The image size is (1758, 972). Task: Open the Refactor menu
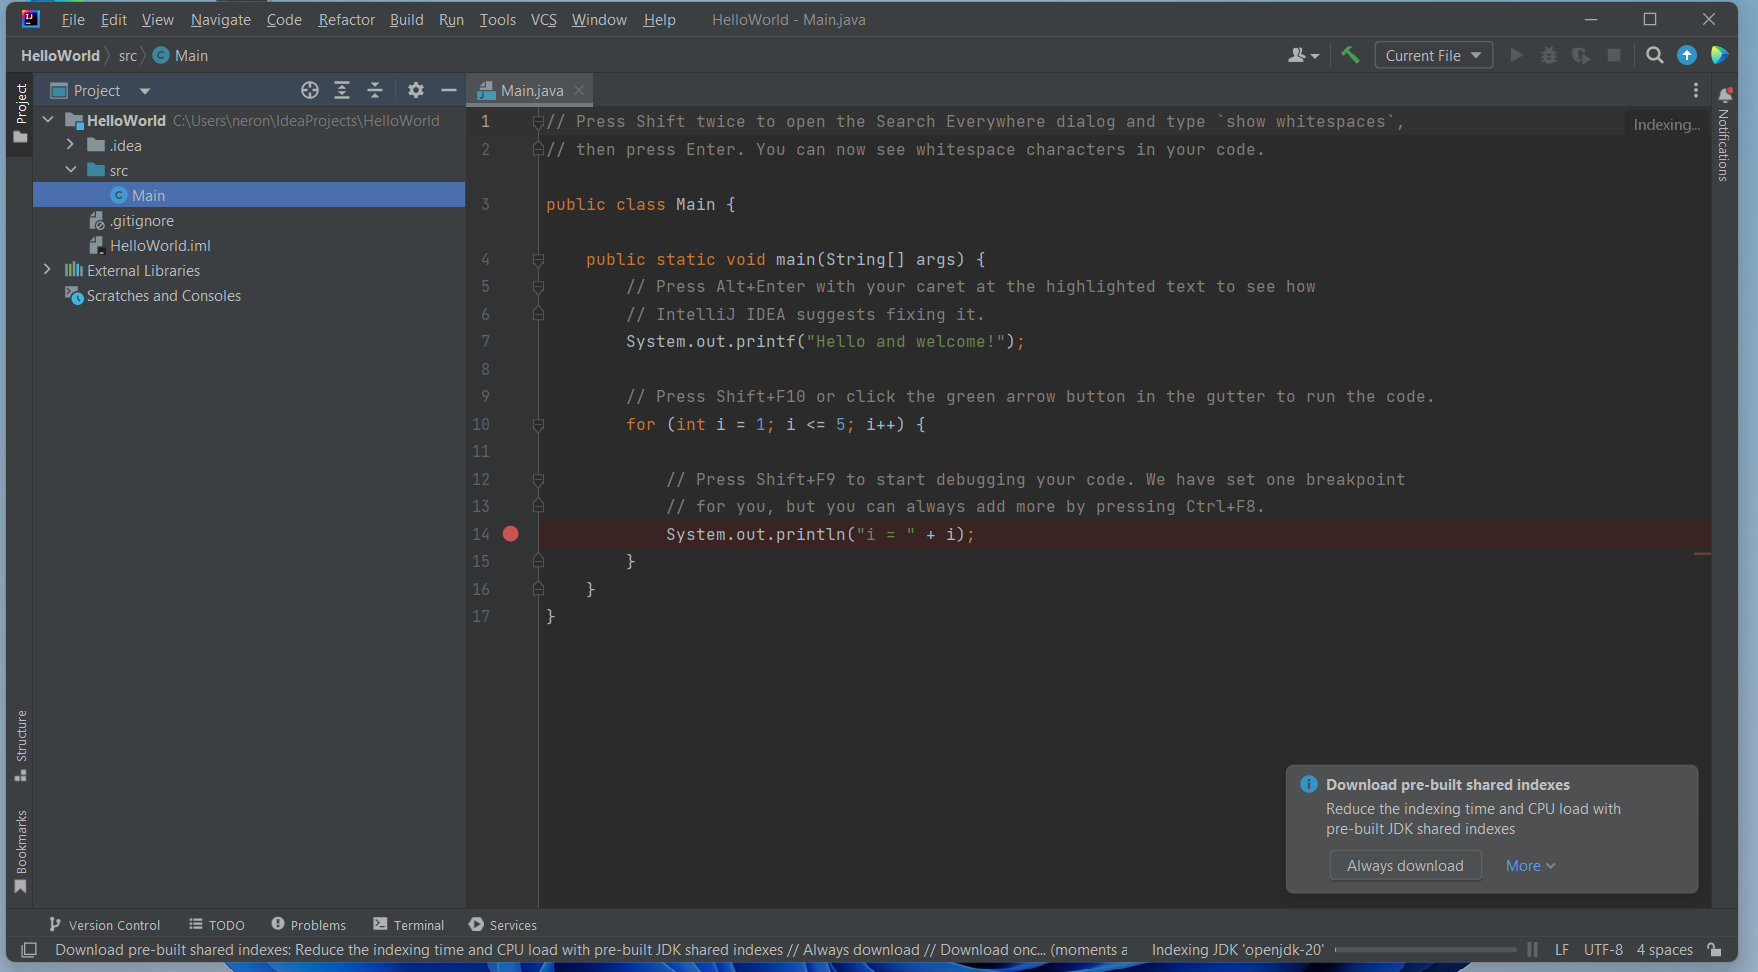346,20
